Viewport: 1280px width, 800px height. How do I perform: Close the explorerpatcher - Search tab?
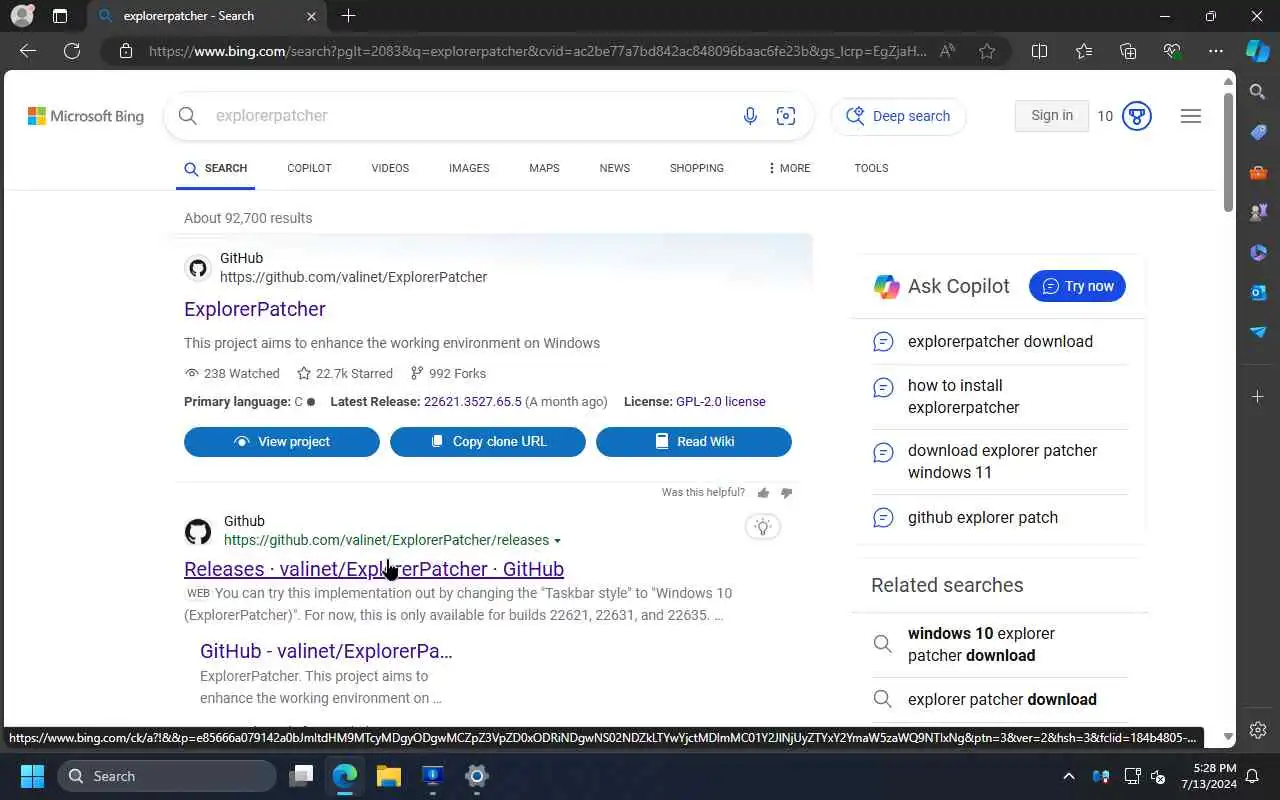pyautogui.click(x=311, y=16)
